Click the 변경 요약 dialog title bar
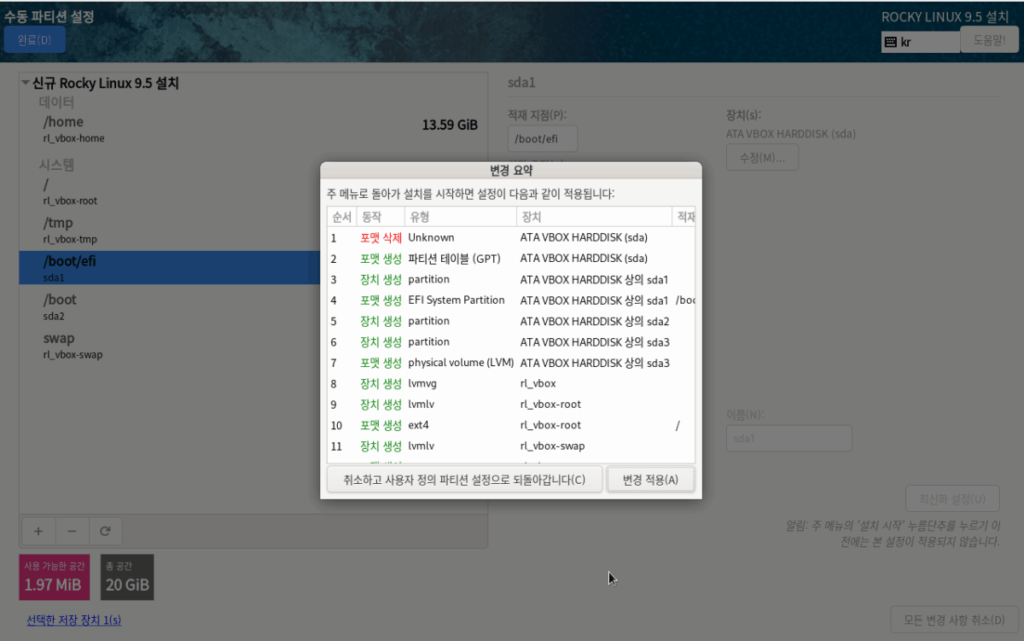This screenshot has width=1024, height=641. (511, 170)
